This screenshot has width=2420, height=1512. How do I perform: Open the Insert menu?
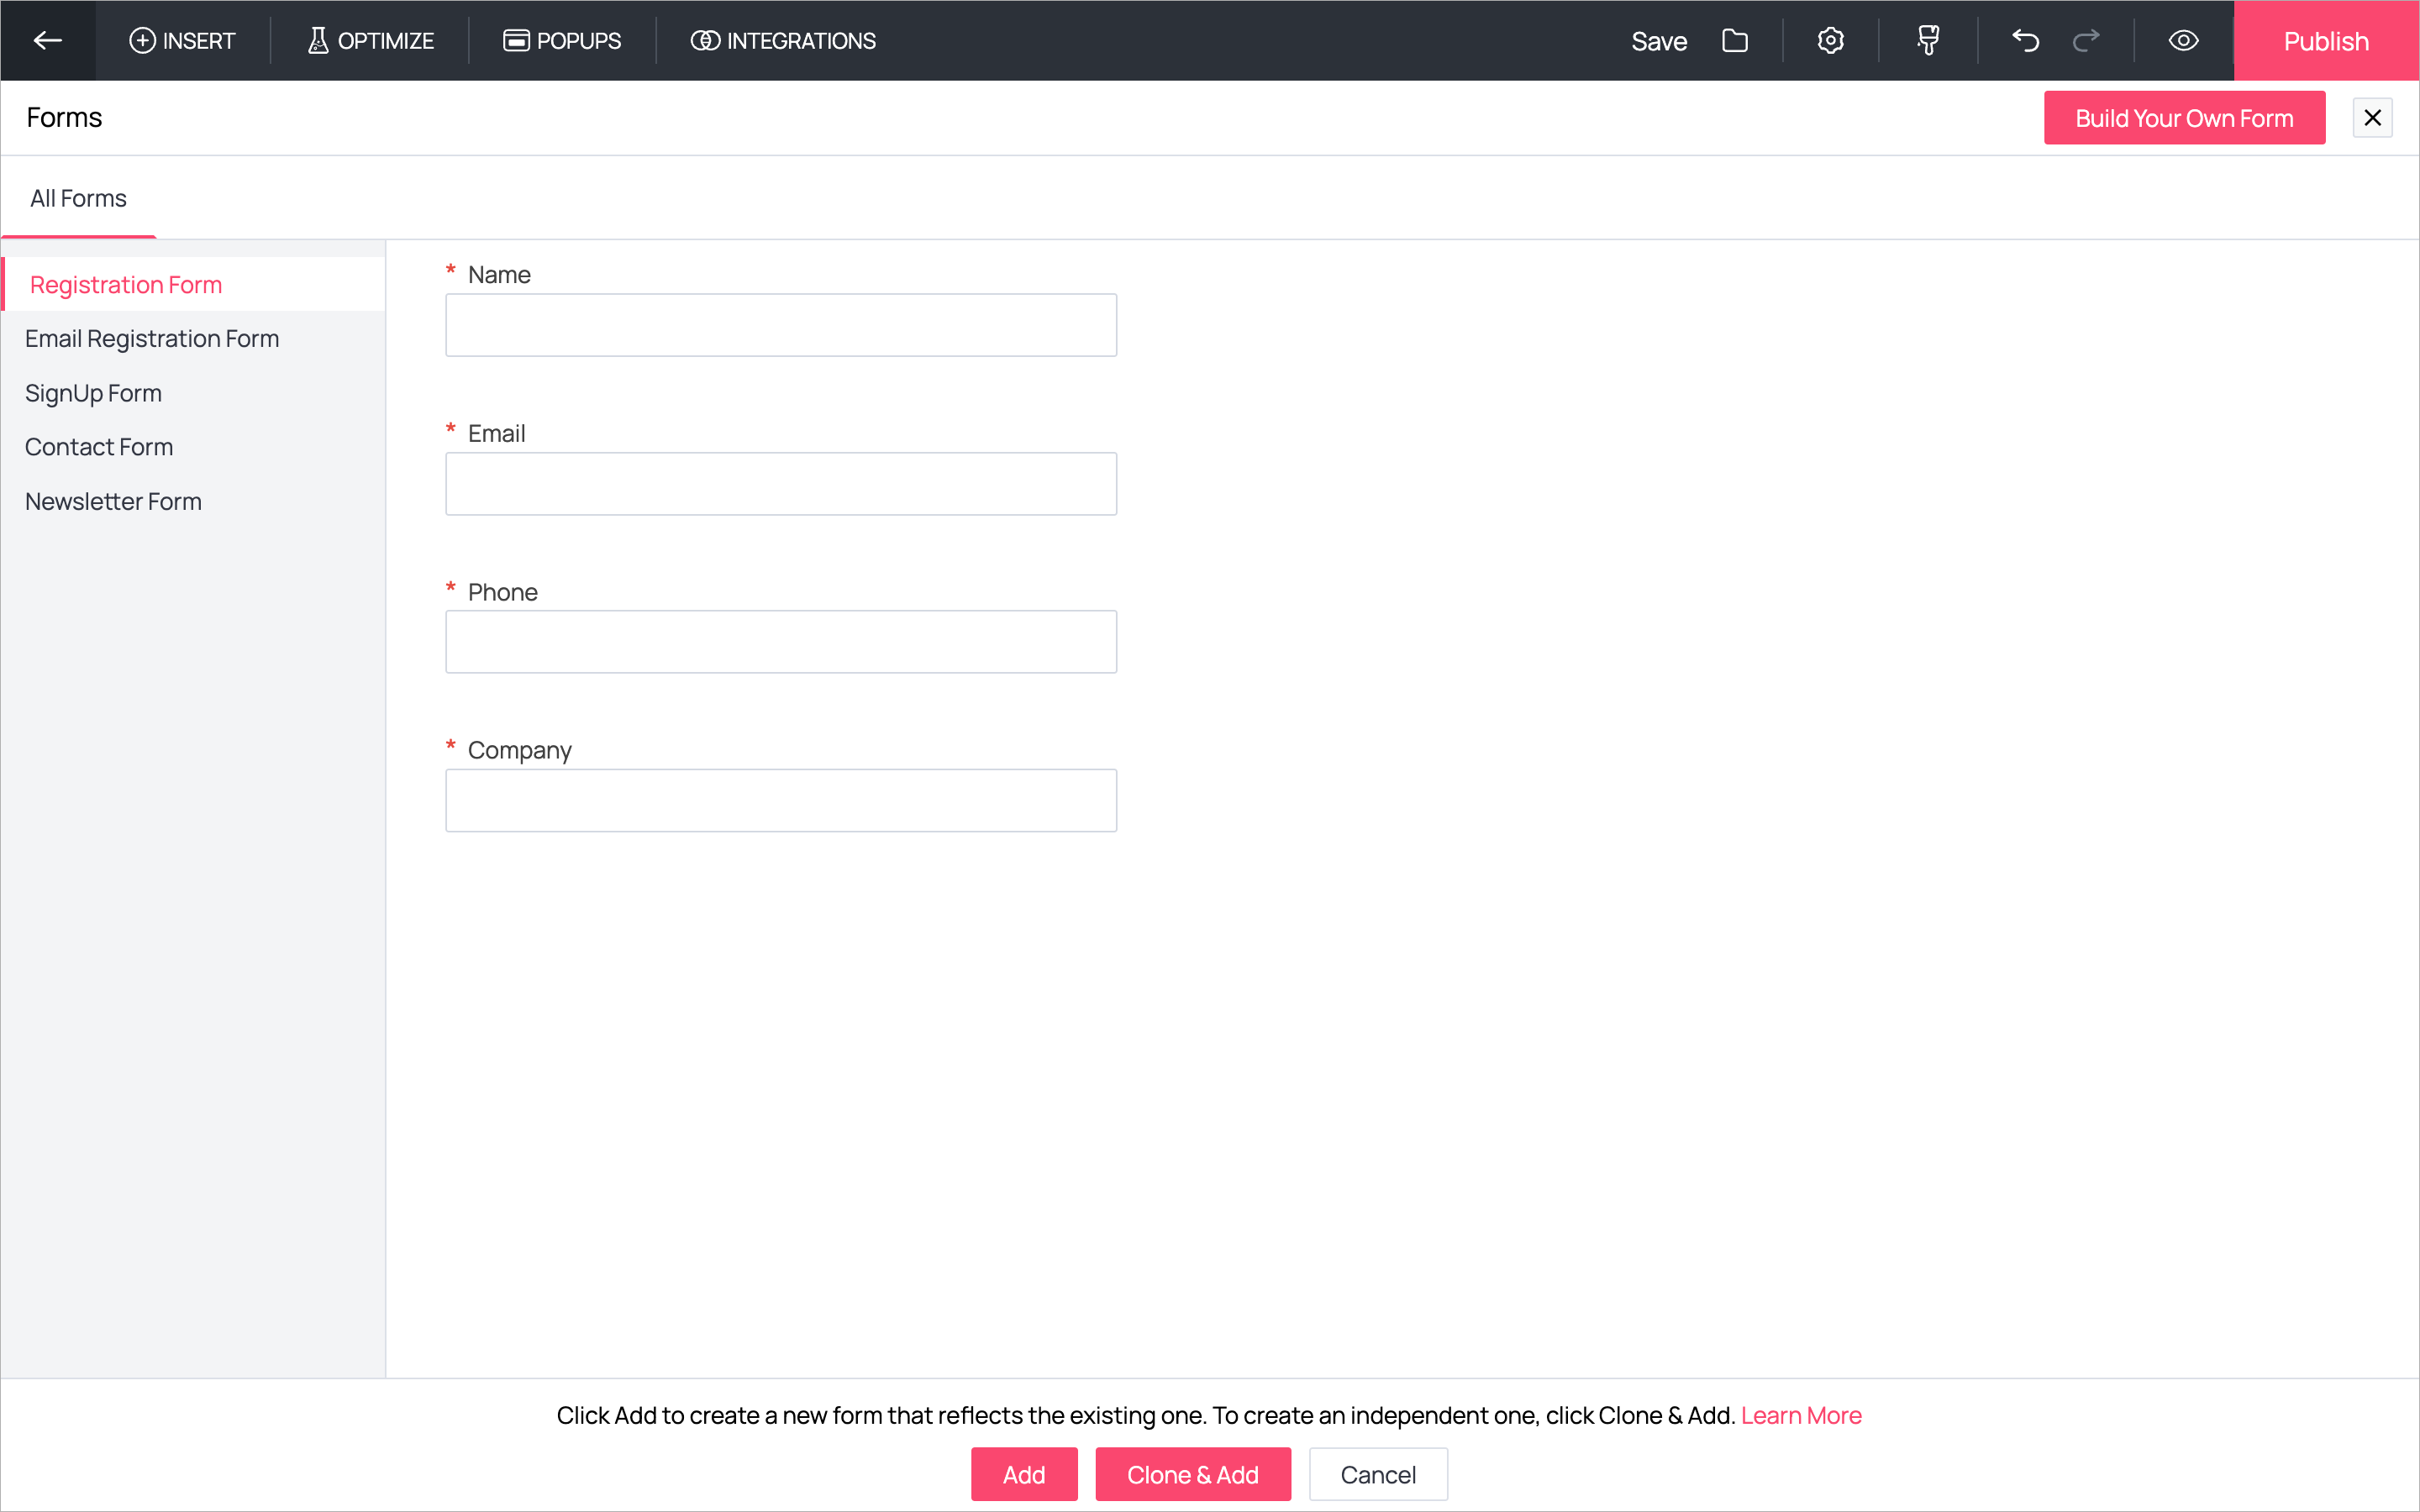[x=182, y=40]
